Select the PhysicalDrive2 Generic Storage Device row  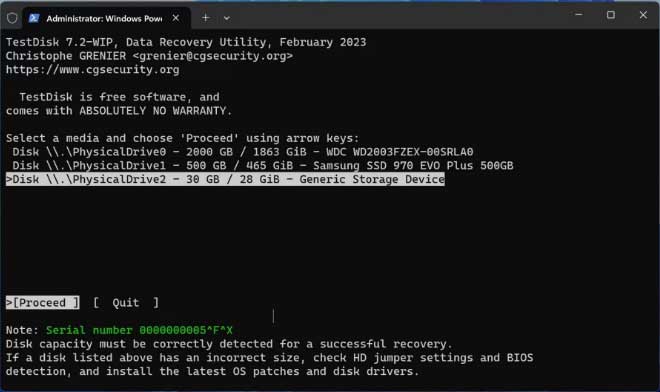225,179
